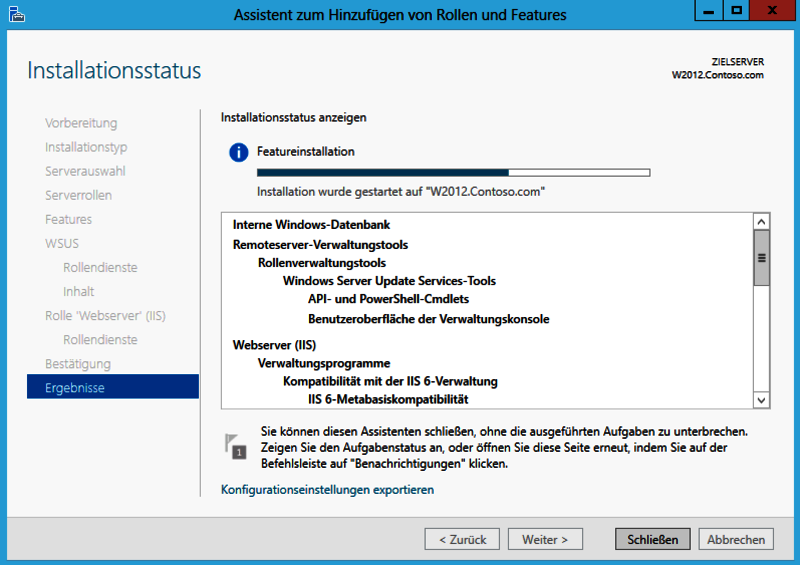Image resolution: width=800 pixels, height=565 pixels.
Task: Click the wizard icon in the title bar
Action: [17, 14]
